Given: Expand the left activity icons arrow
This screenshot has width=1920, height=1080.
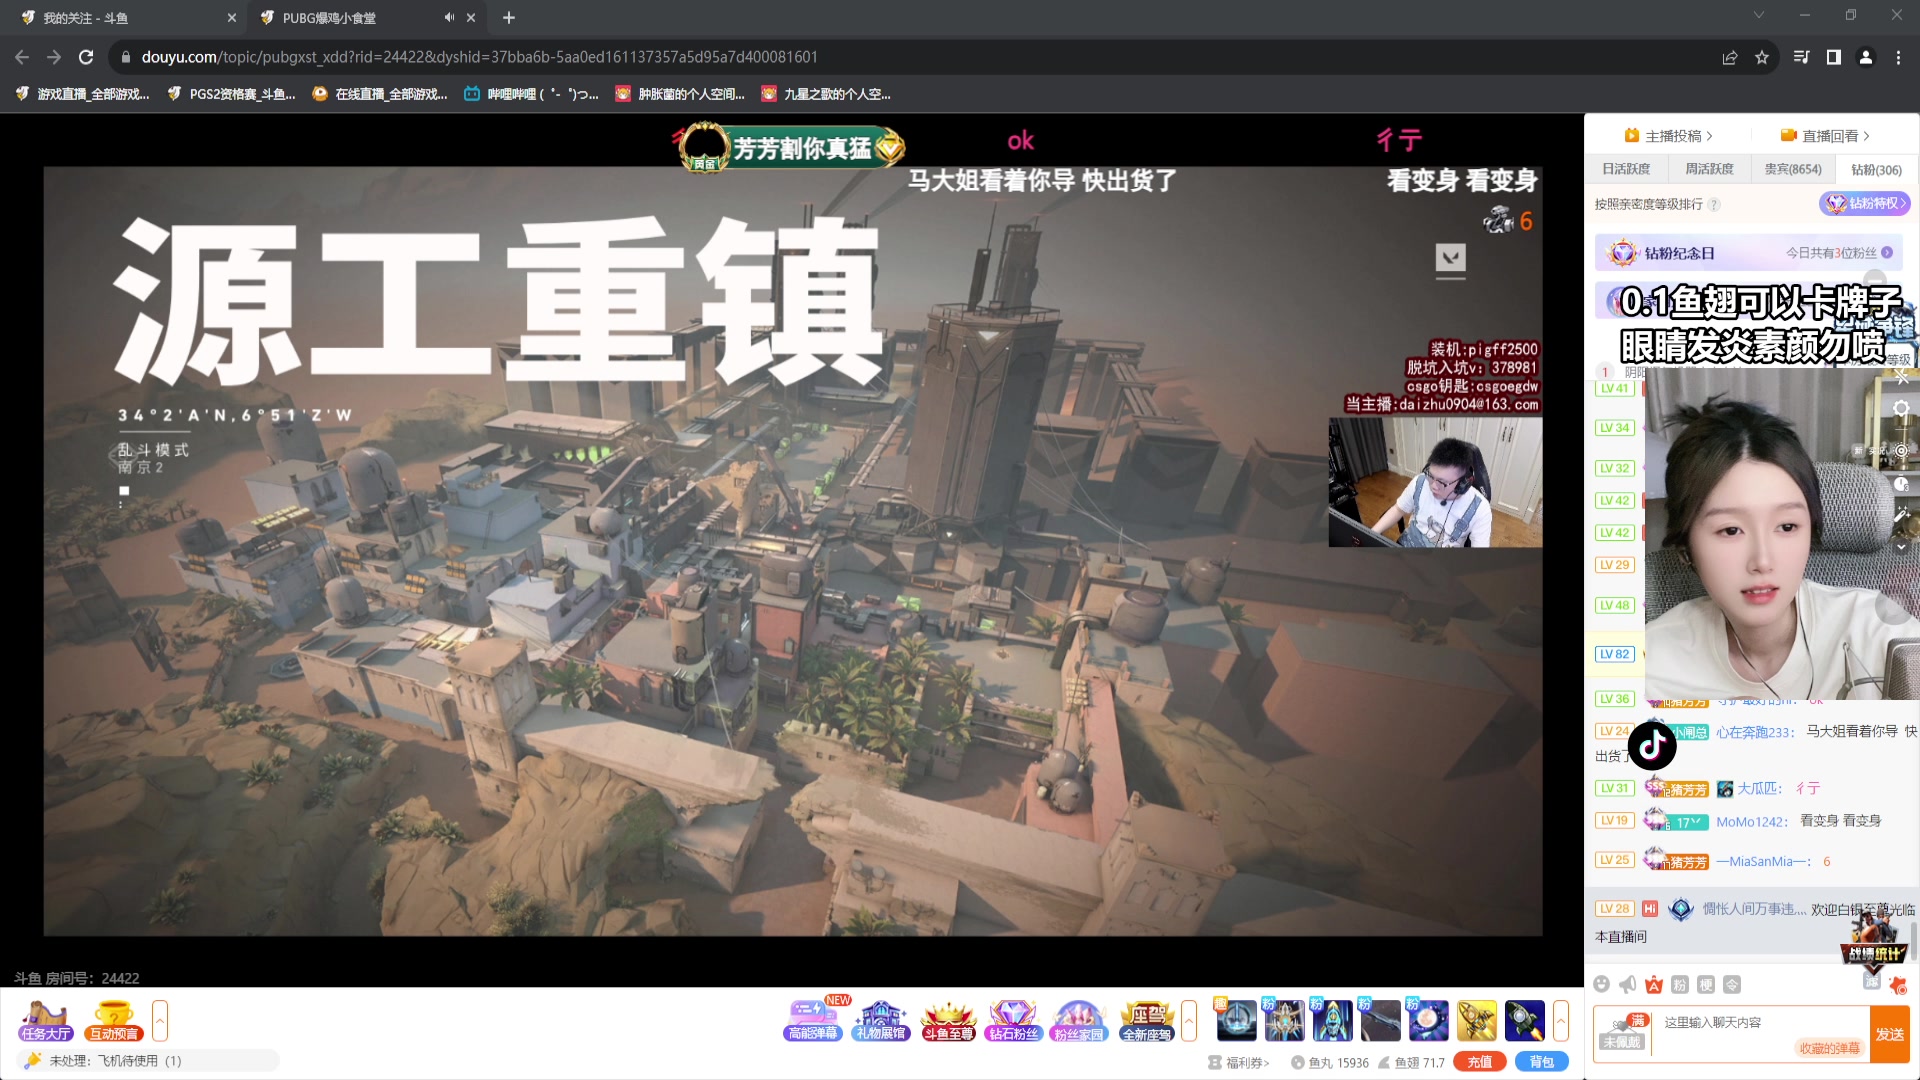Looking at the screenshot, I should (x=160, y=1021).
